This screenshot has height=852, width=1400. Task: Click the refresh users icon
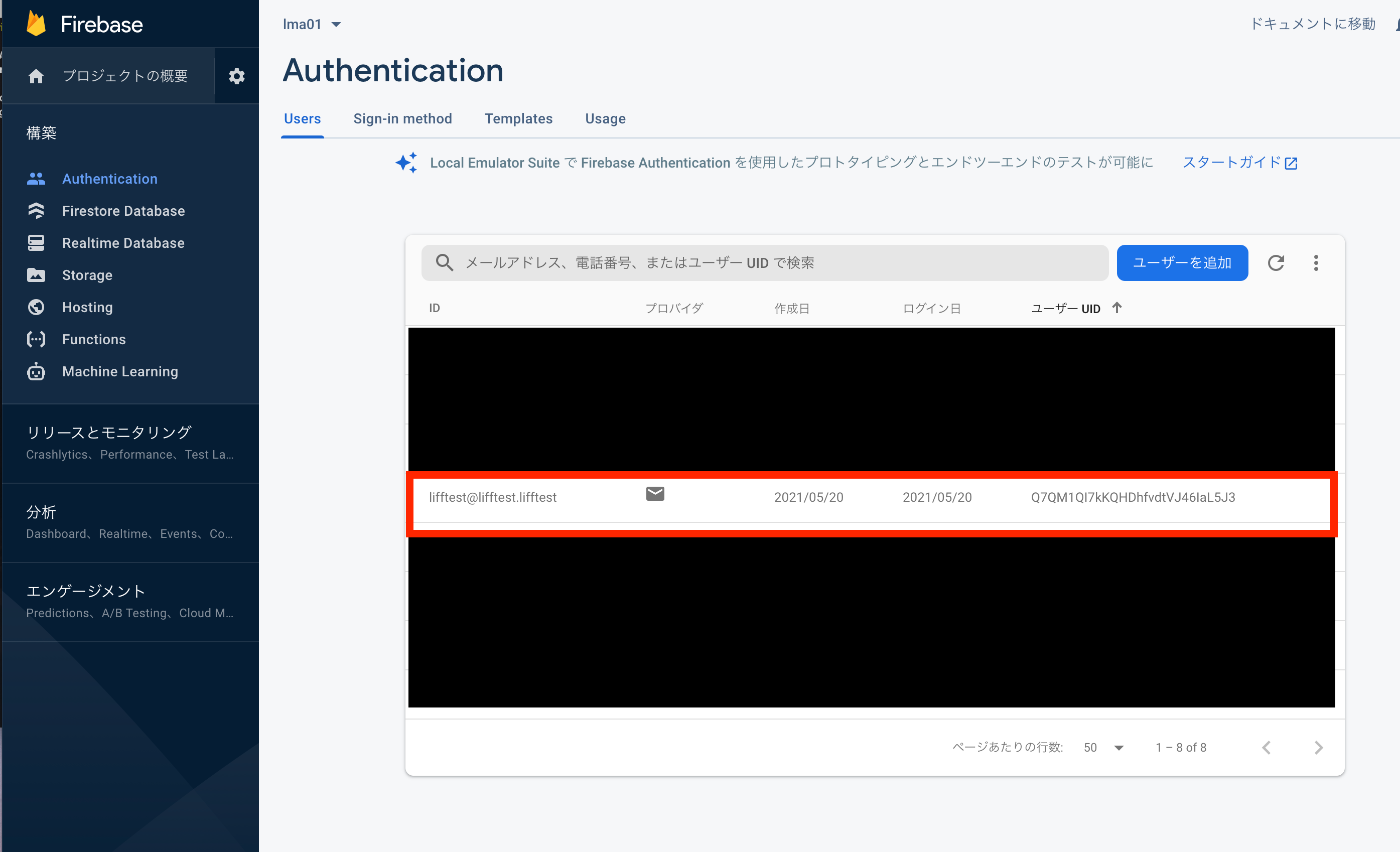[1276, 263]
